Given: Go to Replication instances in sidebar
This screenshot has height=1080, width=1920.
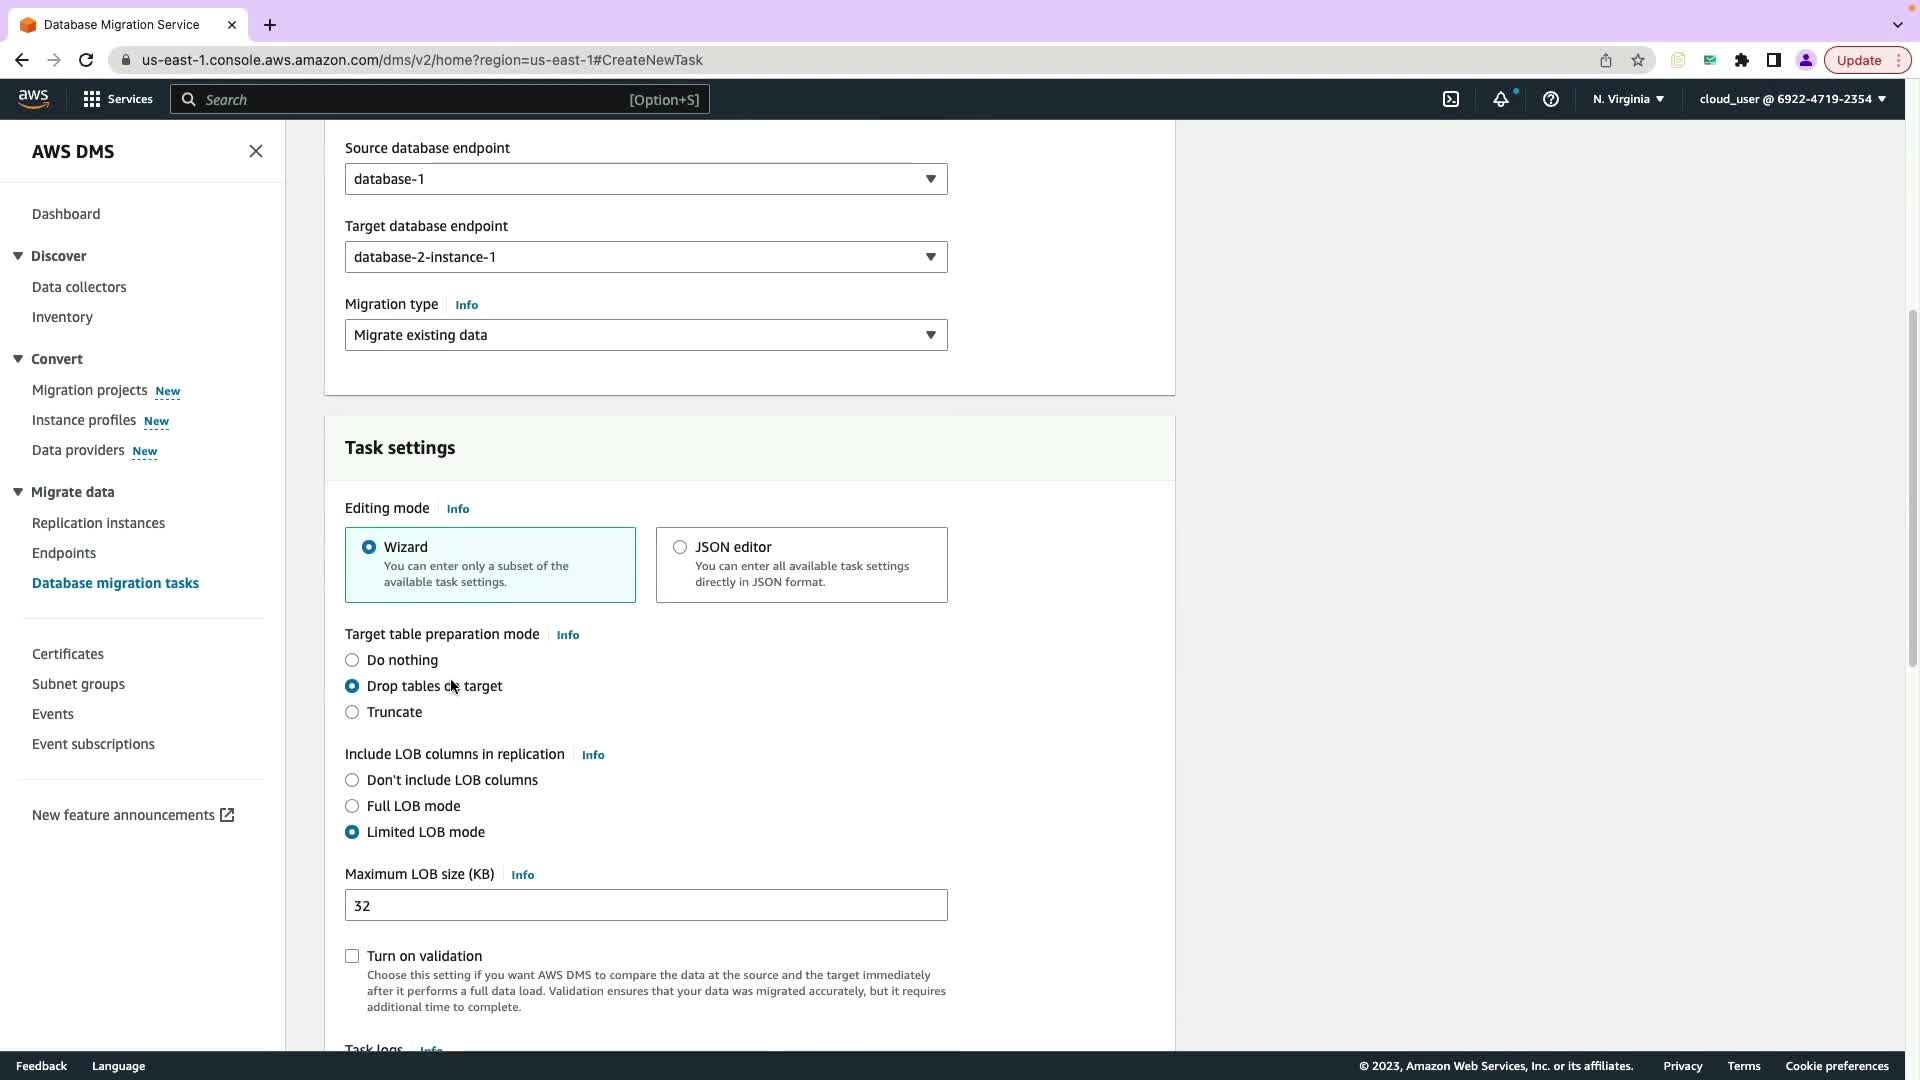Looking at the screenshot, I should tap(98, 523).
